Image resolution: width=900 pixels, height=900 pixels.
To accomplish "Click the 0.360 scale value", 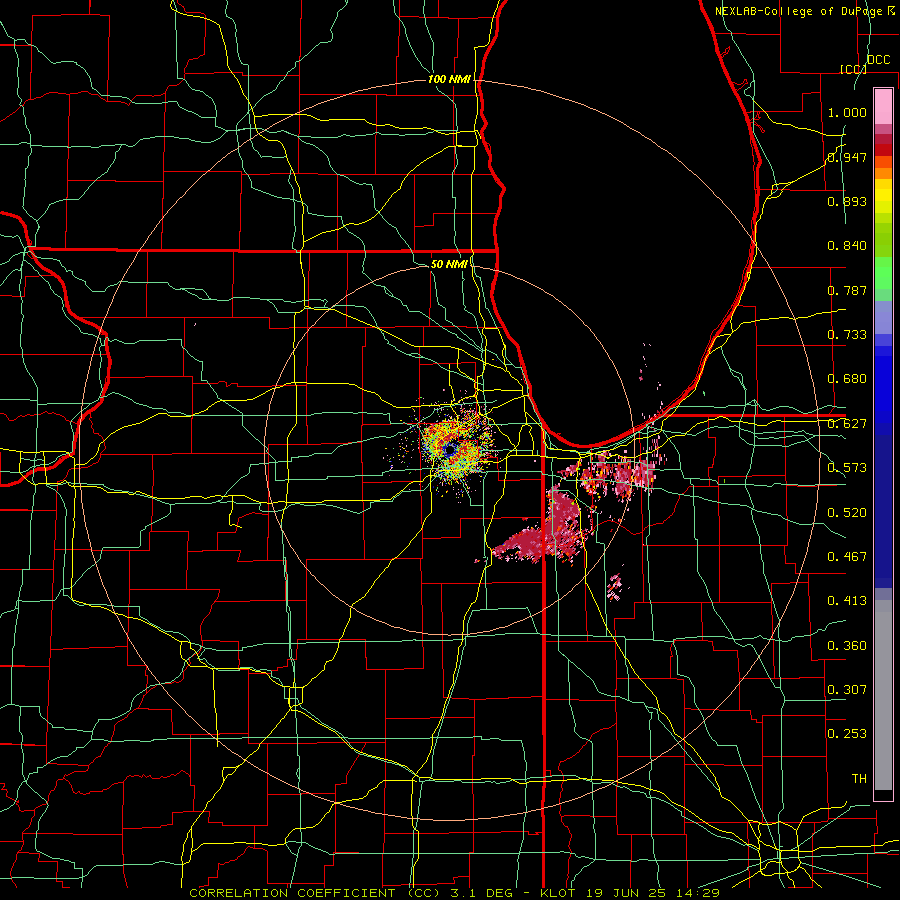I will 847,646.
